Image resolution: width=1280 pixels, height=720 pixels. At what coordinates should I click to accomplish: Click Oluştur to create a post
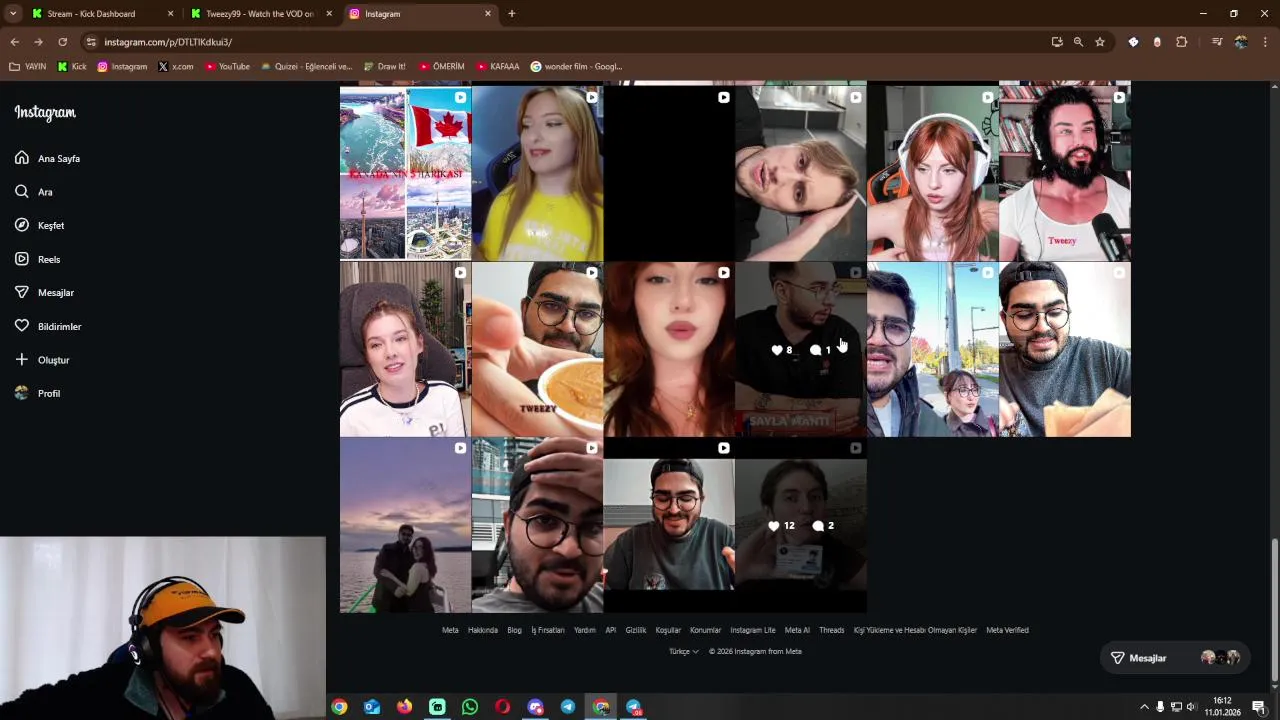pos(42,360)
